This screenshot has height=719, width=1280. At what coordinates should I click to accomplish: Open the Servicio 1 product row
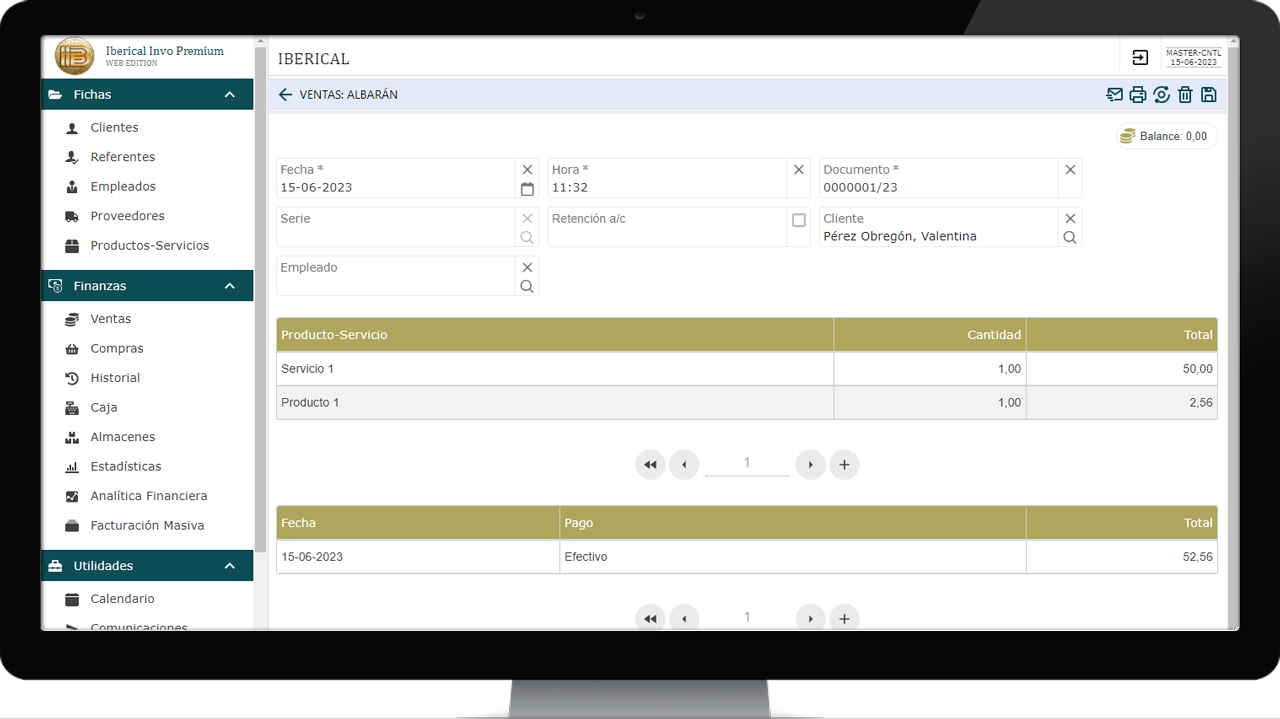point(554,369)
